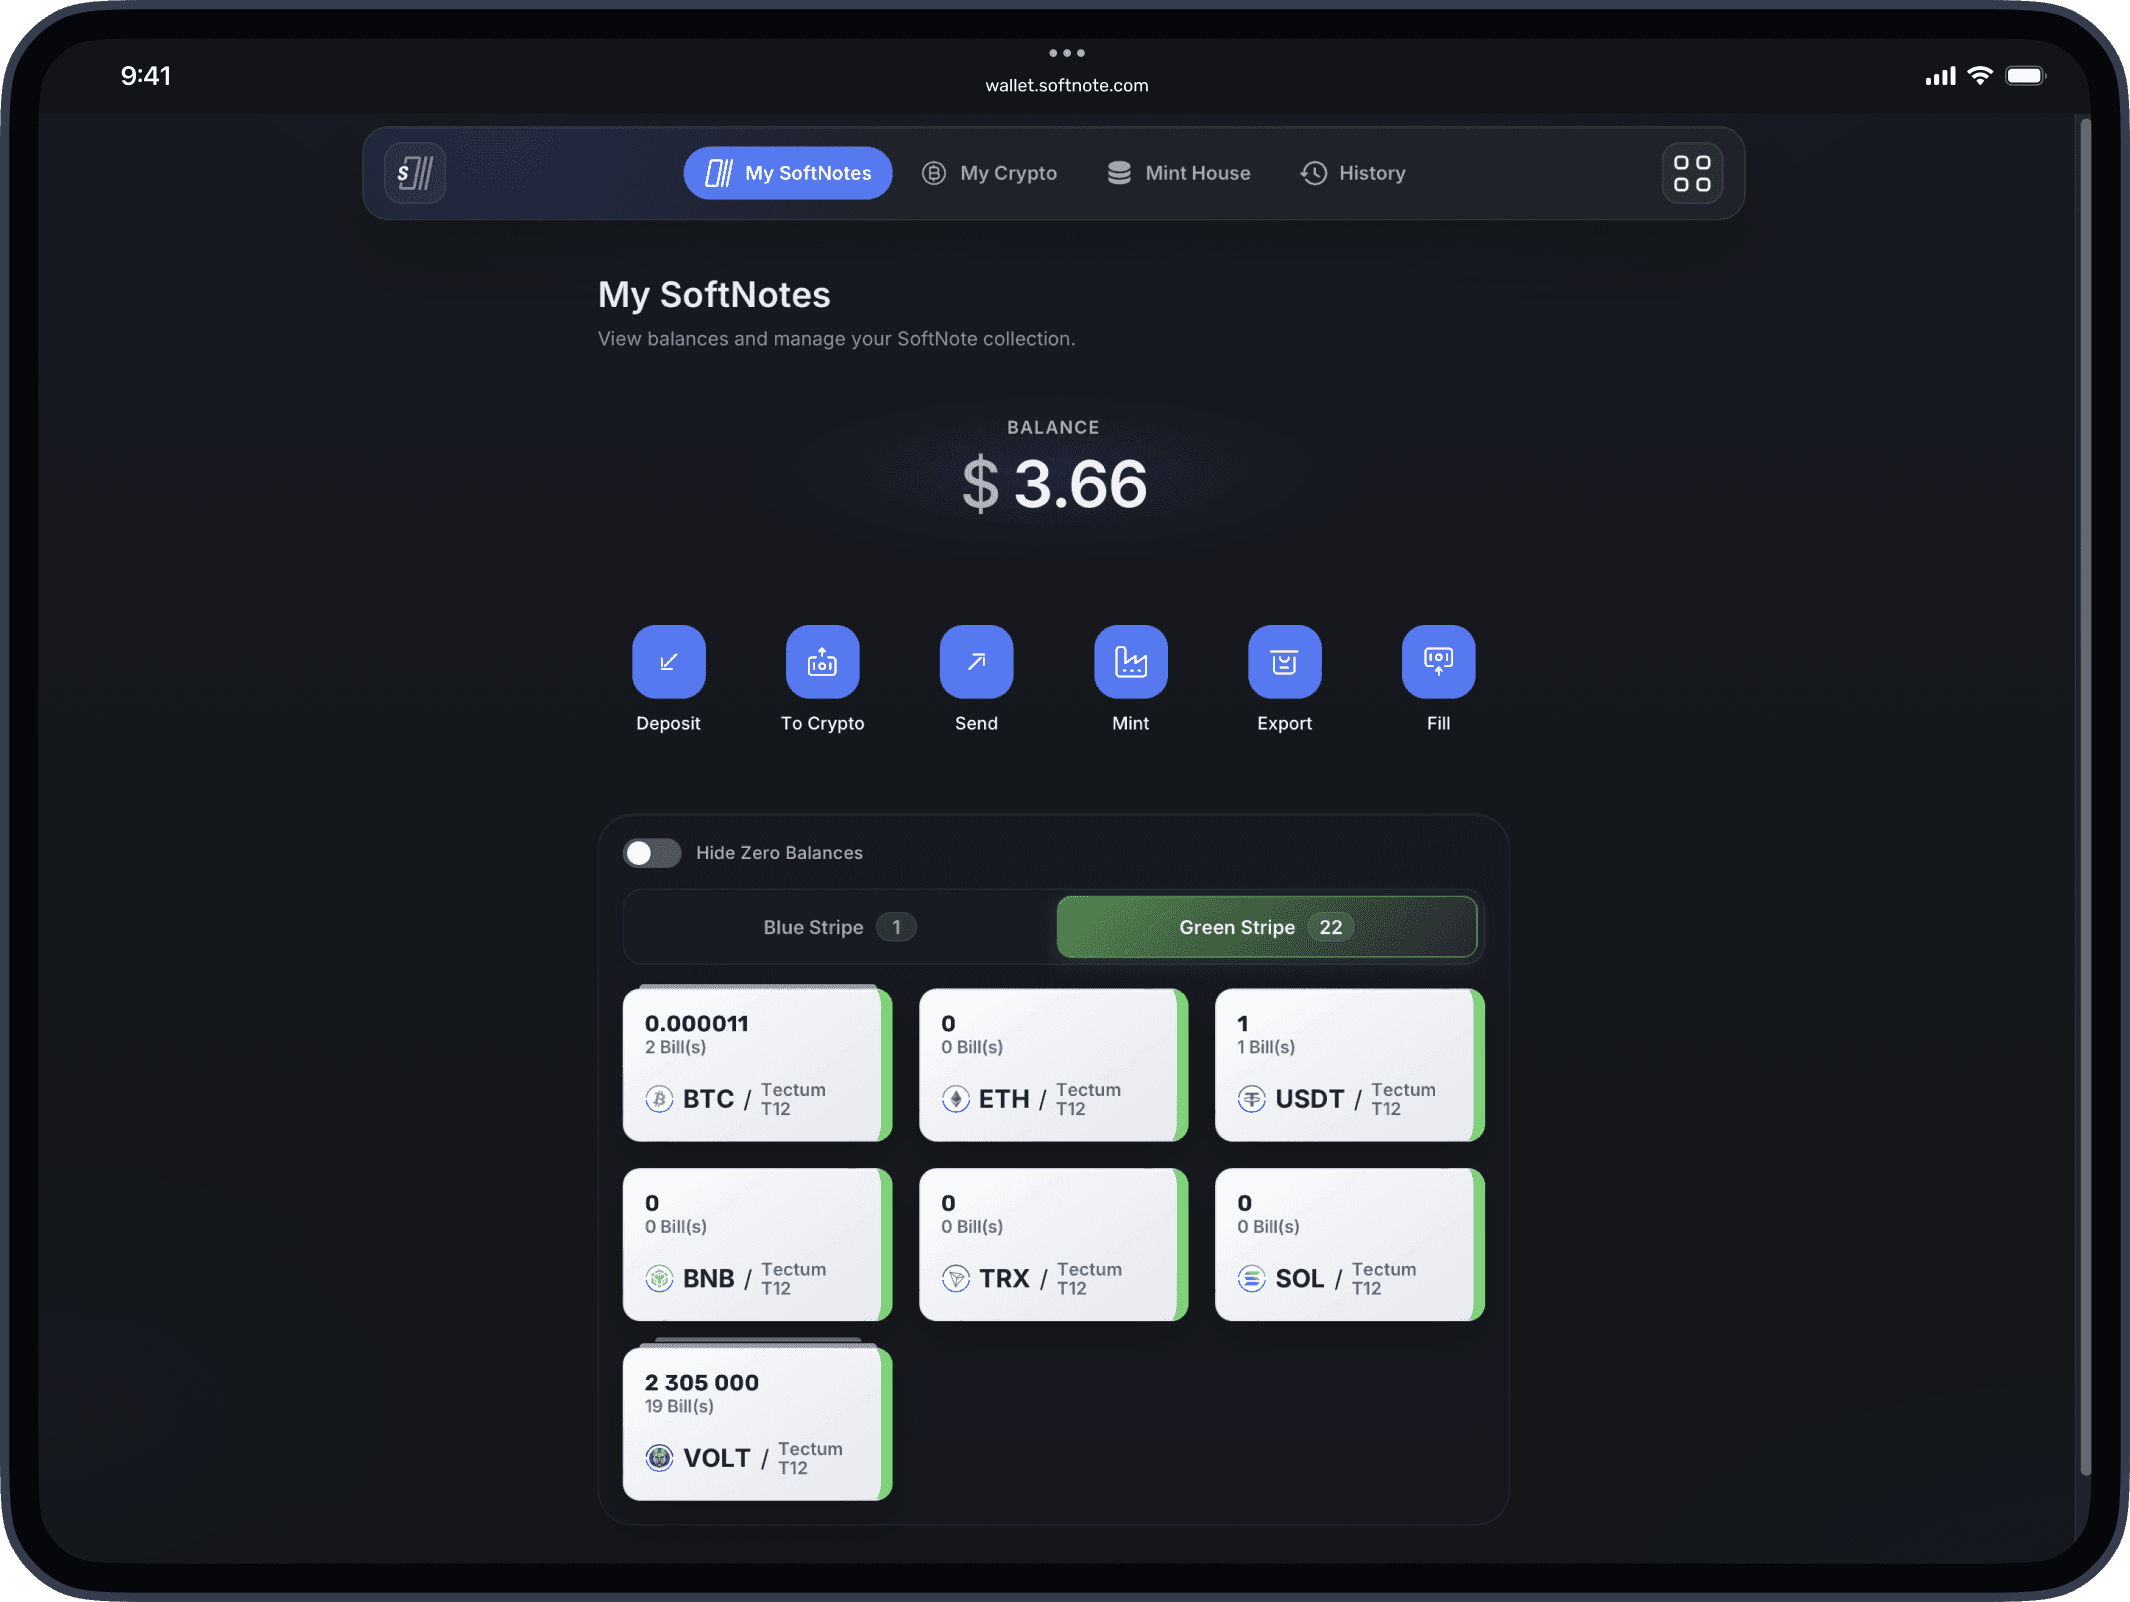Screen dimensions: 2130x1602
Task: Click the cellular signal bars icon
Action: (1941, 76)
